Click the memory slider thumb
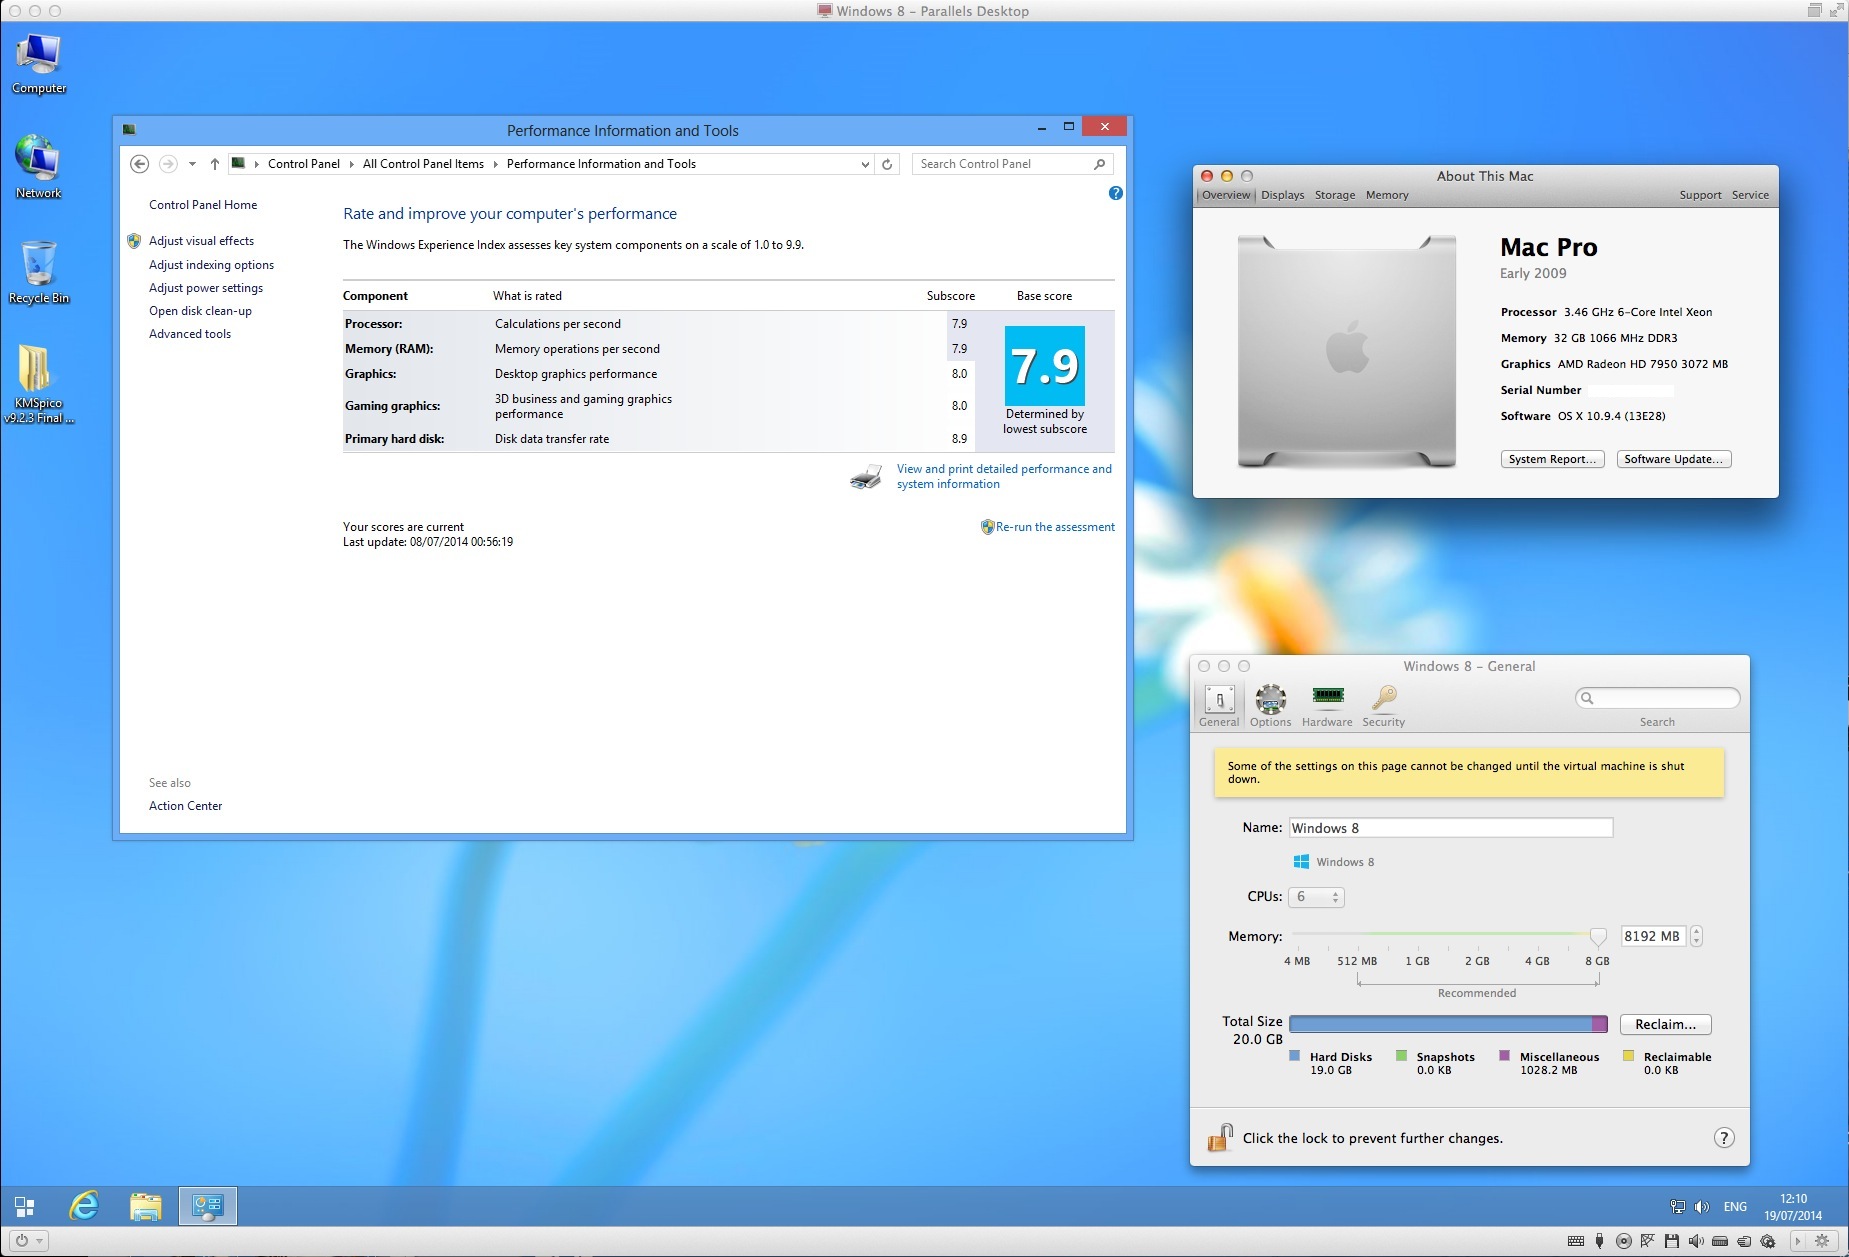Viewport: 1849px width, 1257px height. click(1598, 936)
